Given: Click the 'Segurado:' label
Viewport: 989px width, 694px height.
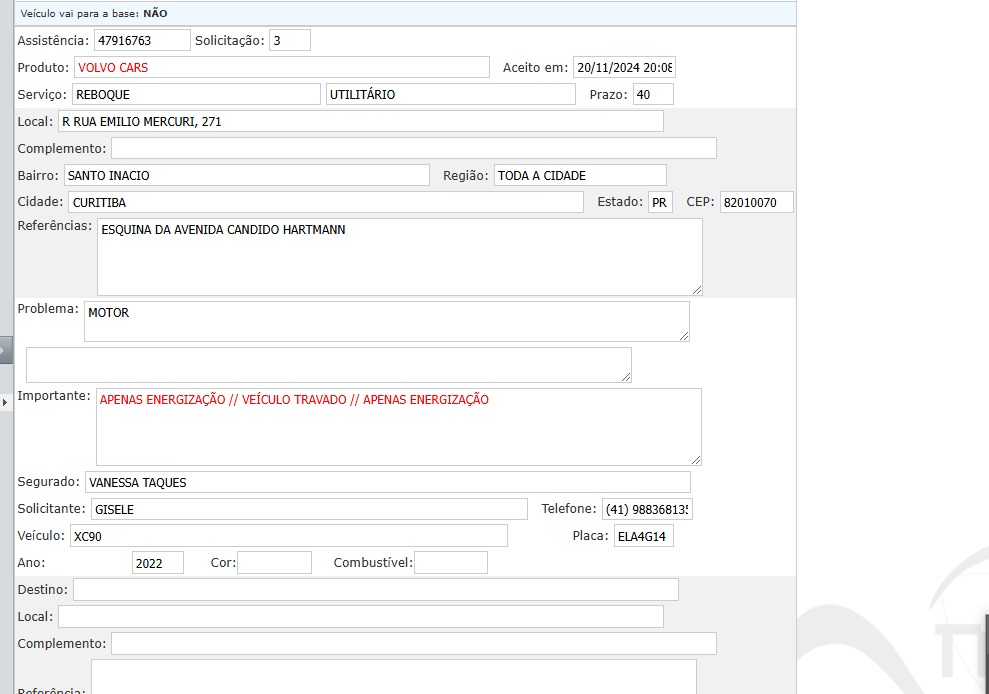Looking at the screenshot, I should click(x=49, y=482).
